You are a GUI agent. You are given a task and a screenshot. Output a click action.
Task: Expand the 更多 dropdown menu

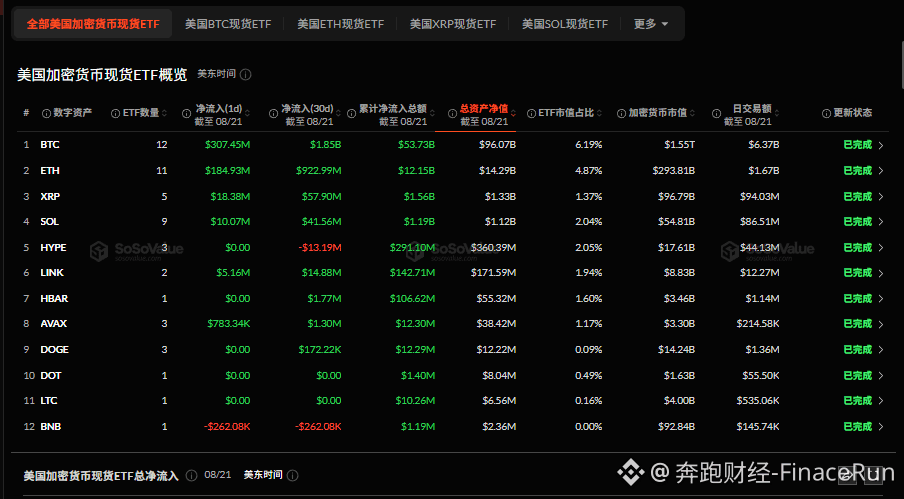(x=650, y=24)
